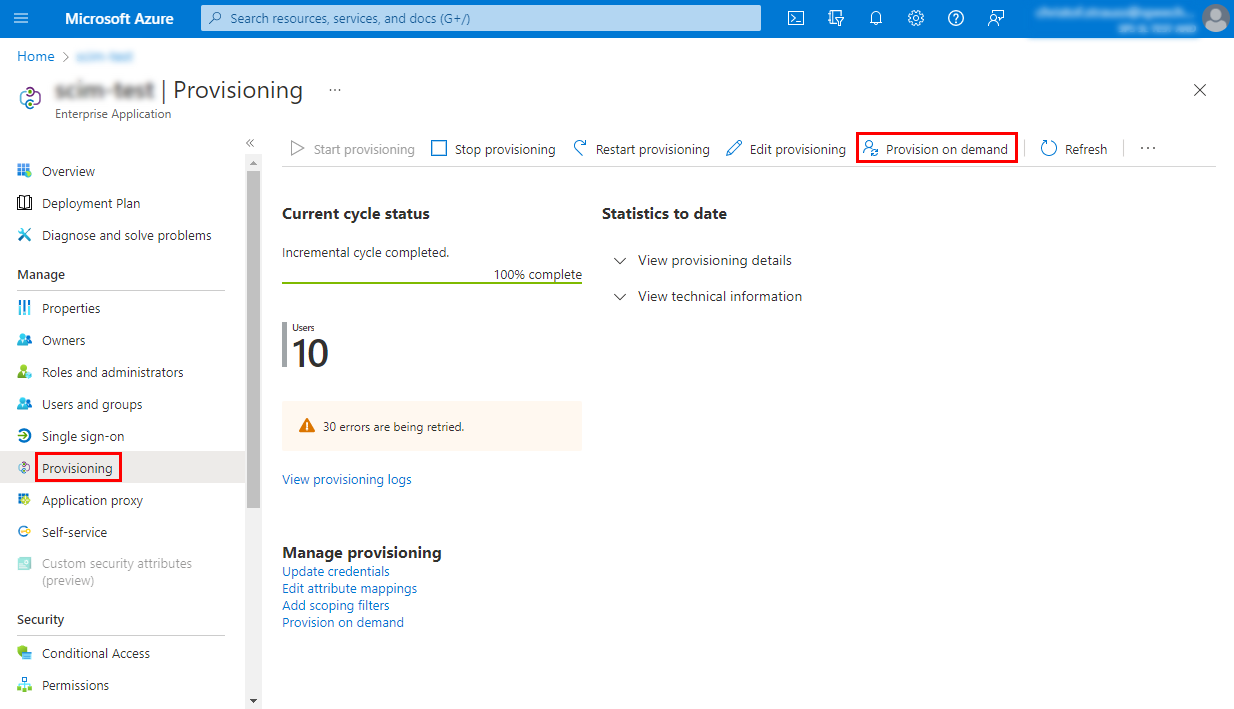Image resolution: width=1234 pixels, height=709 pixels.
Task: Select Provision on demand toolbar button
Action: tap(936, 149)
